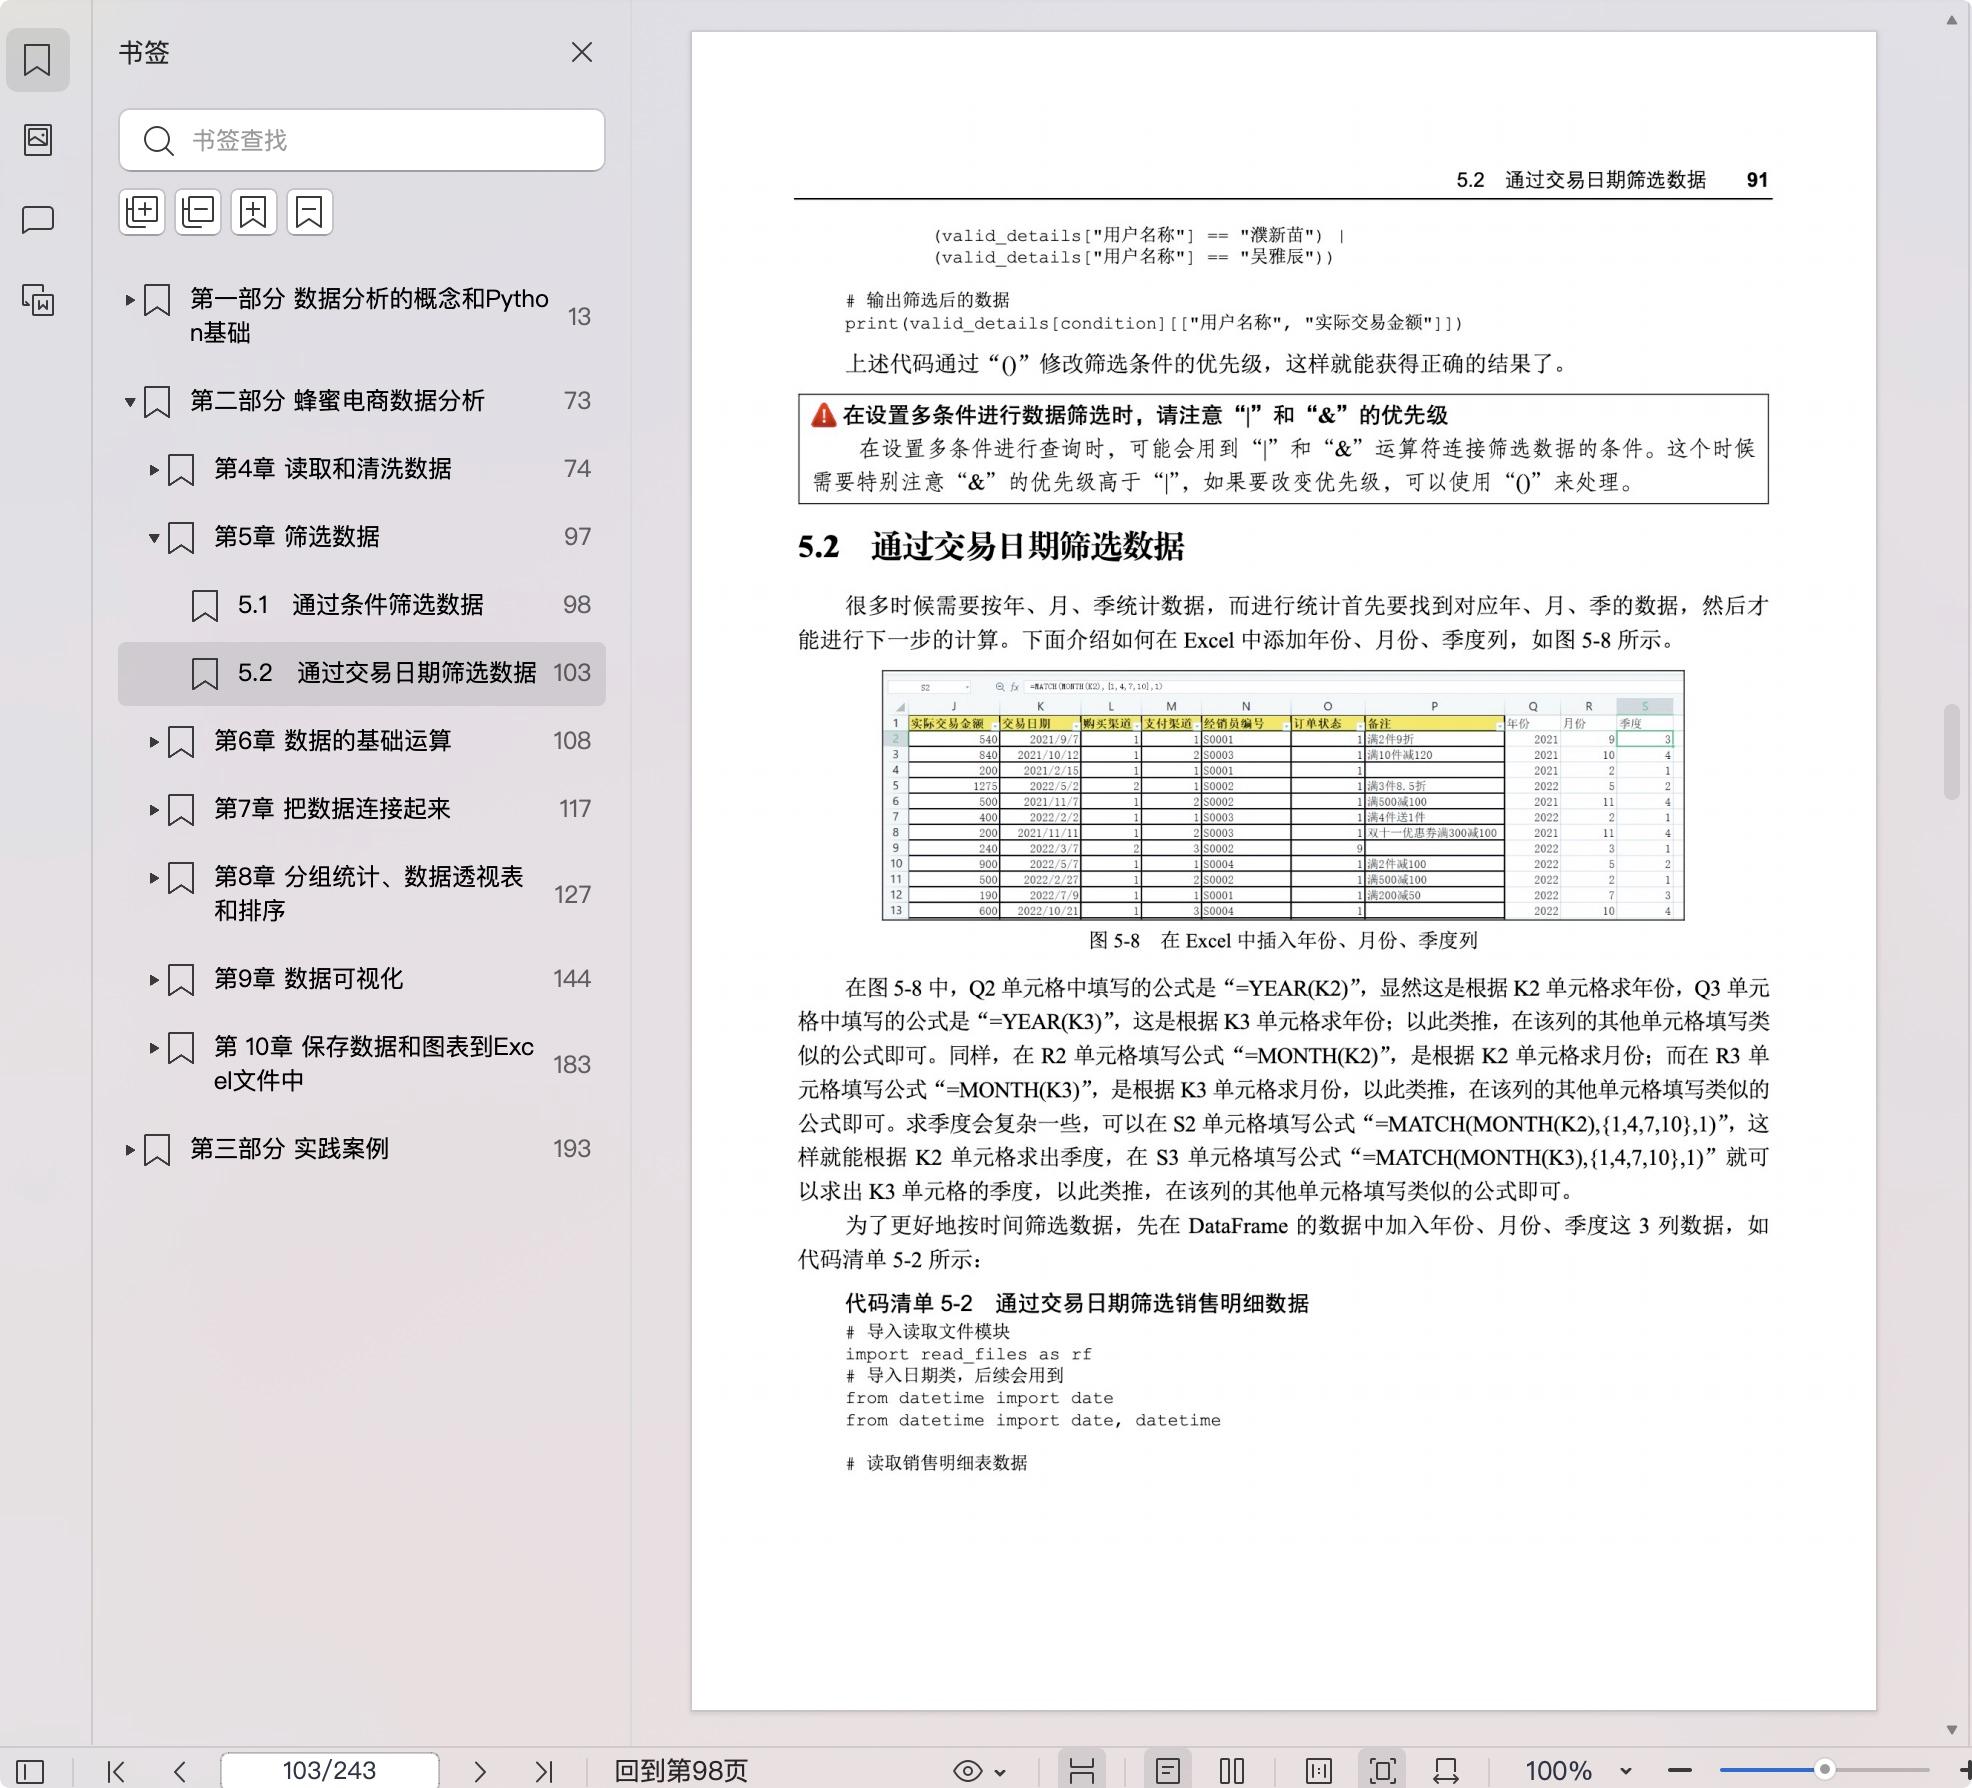The height and width of the screenshot is (1788, 1972).
Task: Open the bookmarks sidebar panel icon
Action: pyautogui.click(x=37, y=59)
